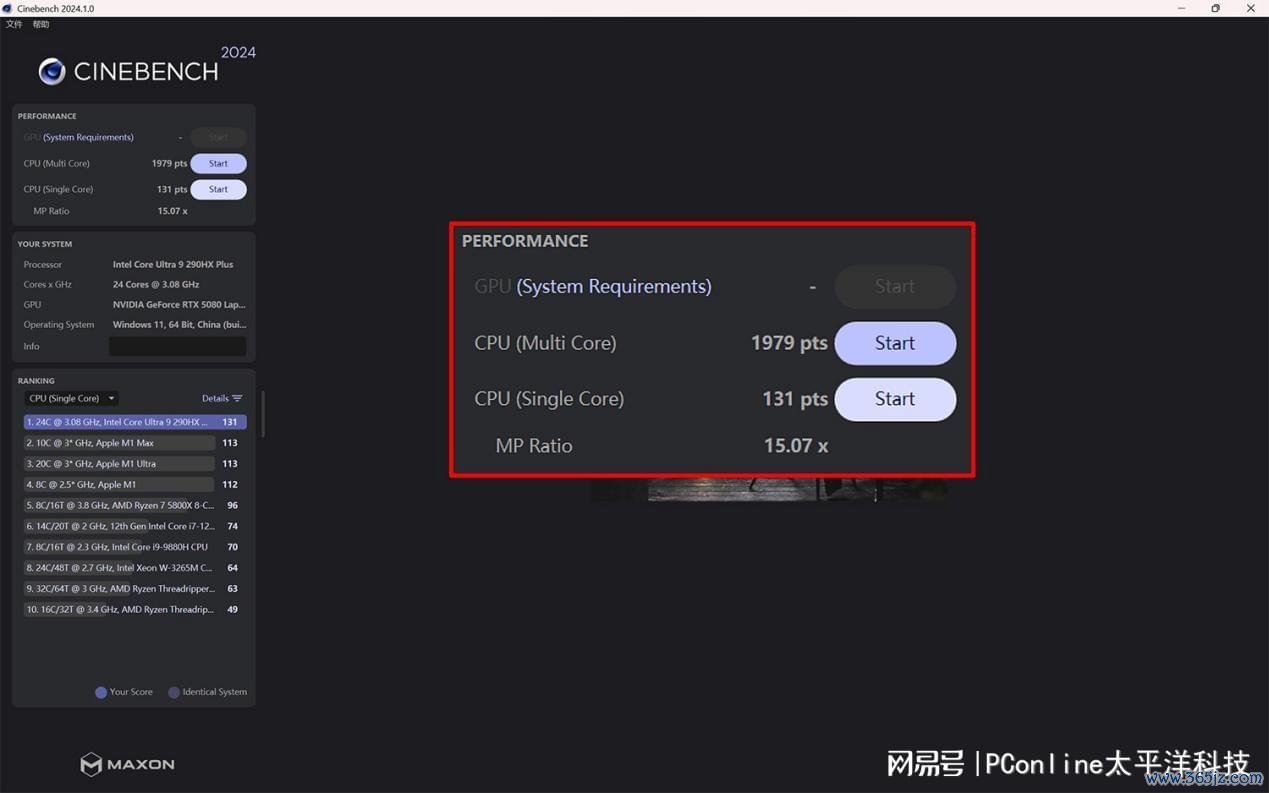Click the Maxon logo at bottom left
Screen dimensions: 1269x793
pyautogui.click(x=127, y=764)
